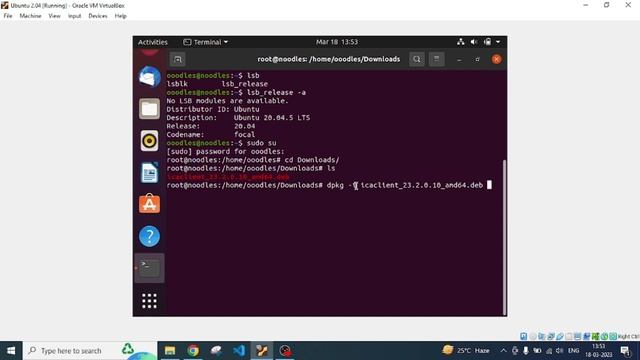
Task: Click the Windows tray volume icon
Action: [x=560, y=351]
